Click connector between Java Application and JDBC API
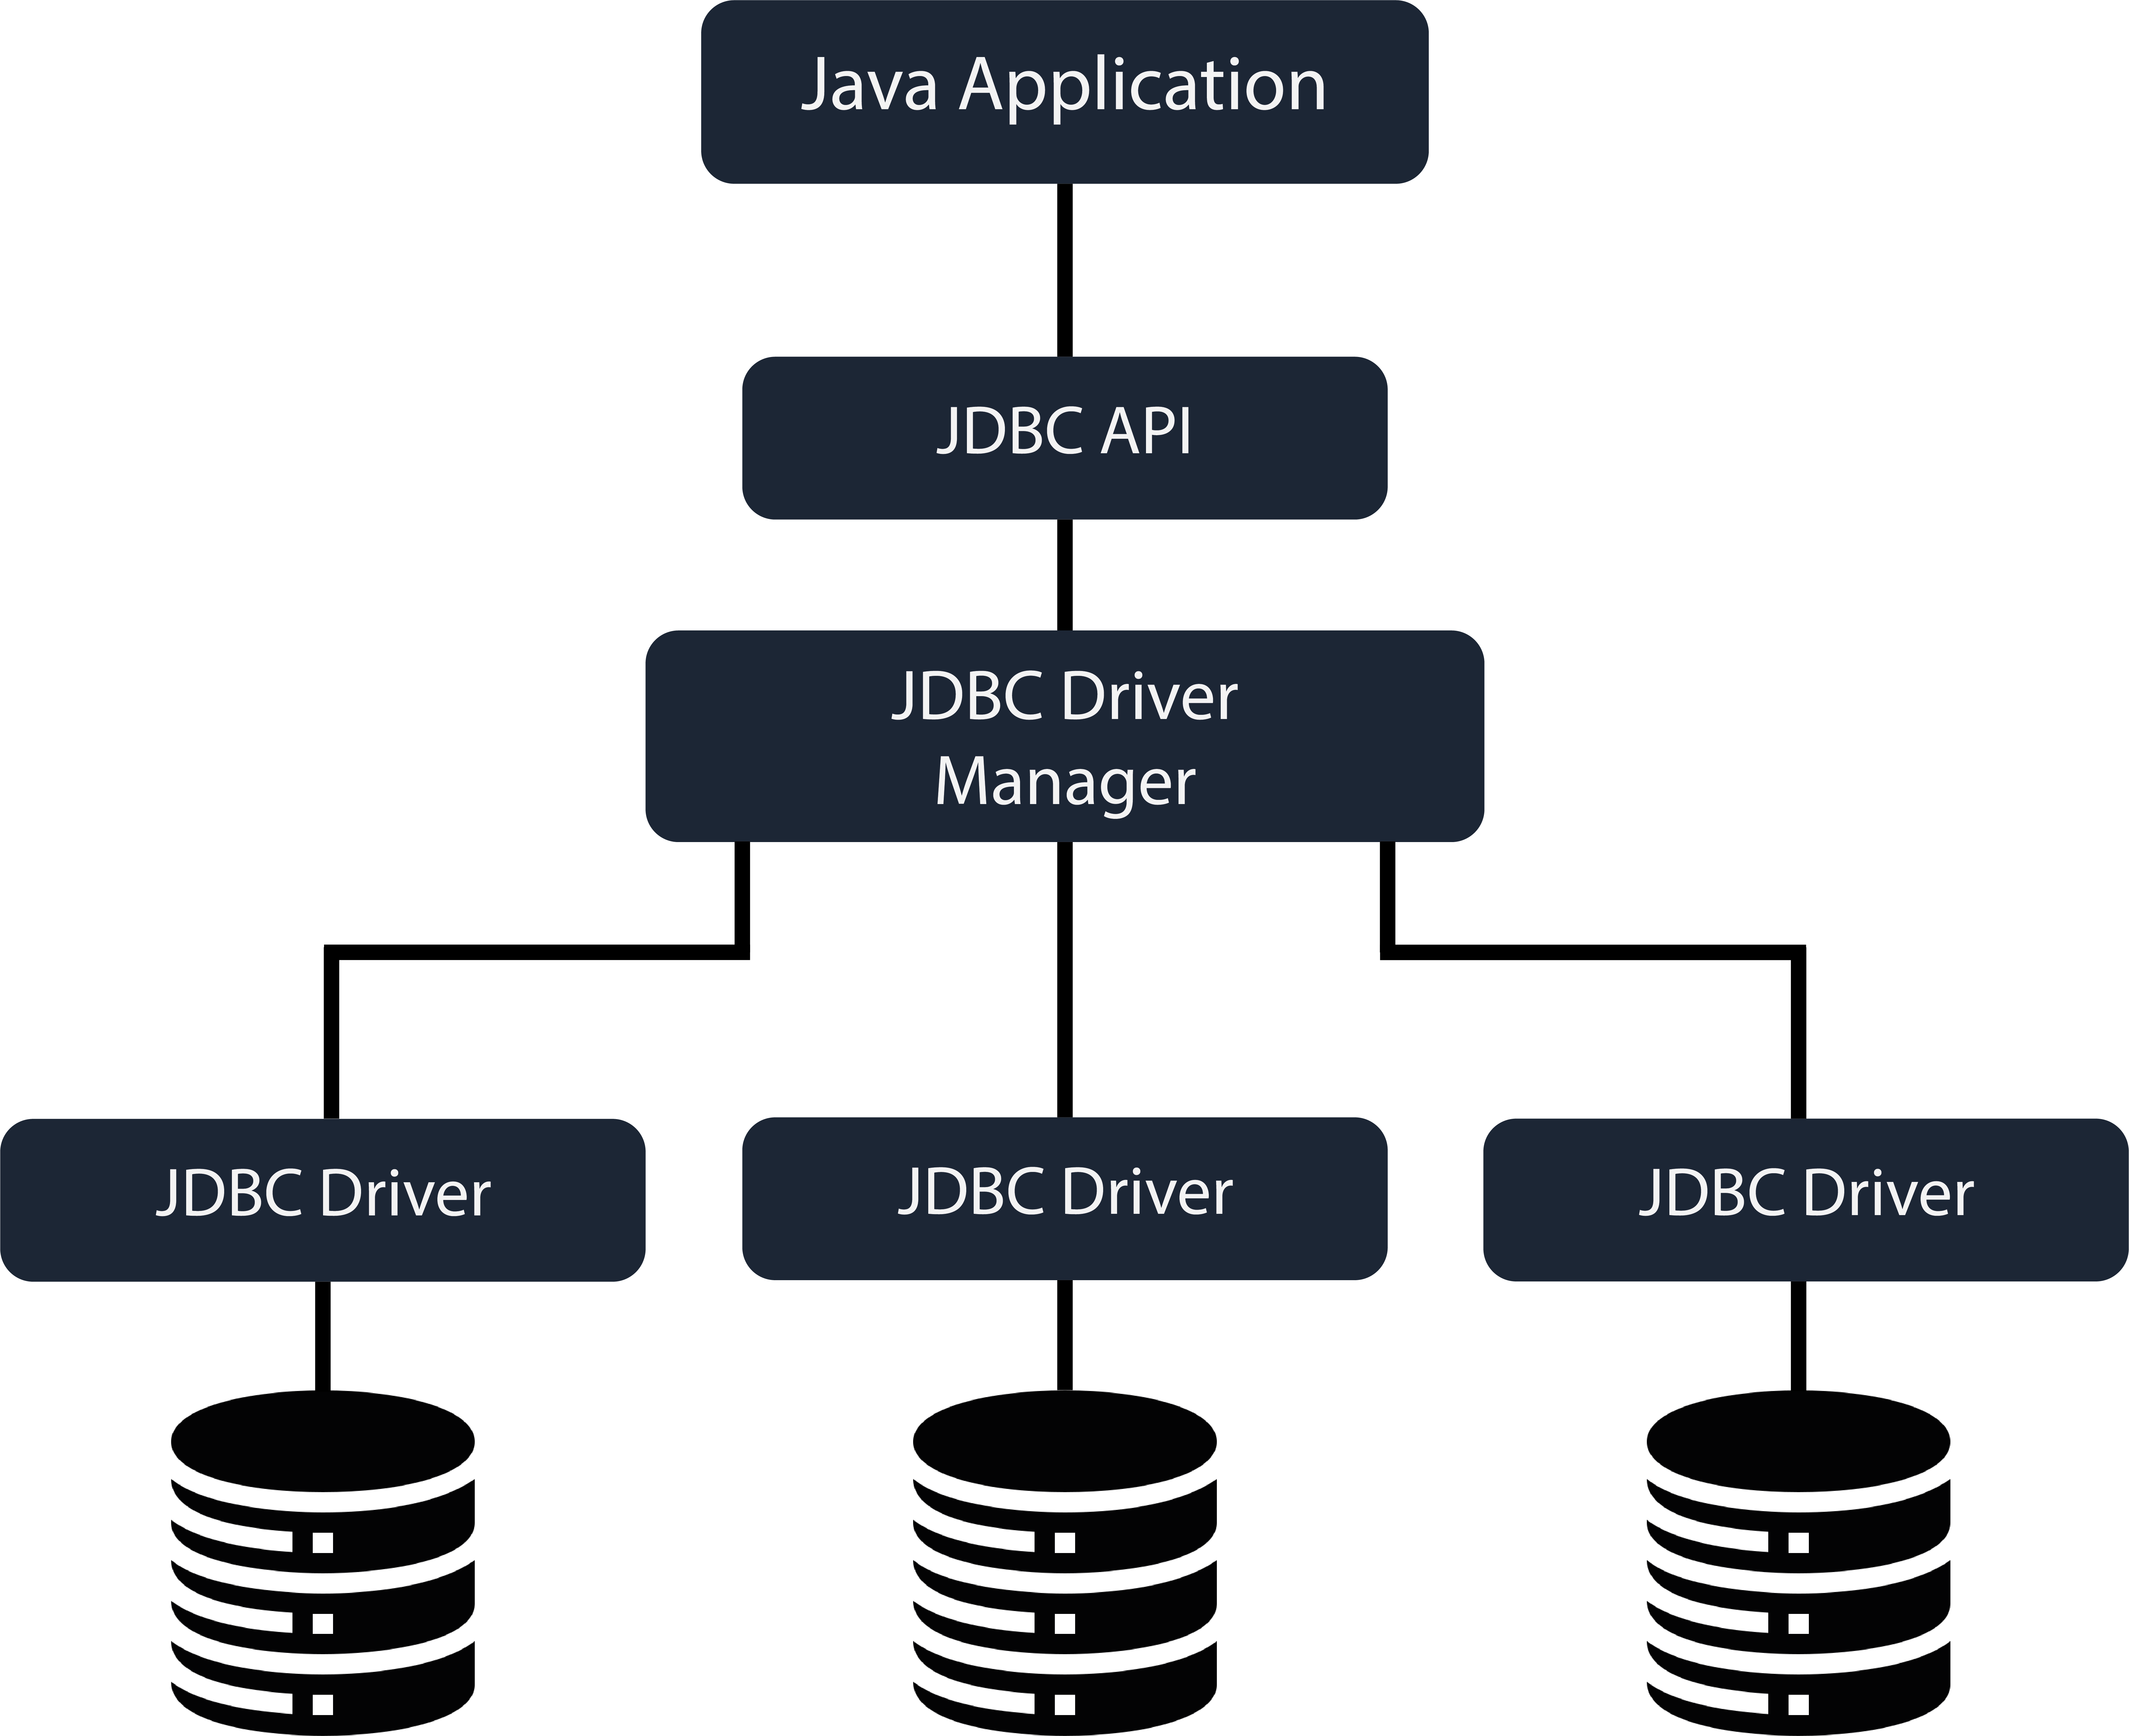 coord(1065,270)
